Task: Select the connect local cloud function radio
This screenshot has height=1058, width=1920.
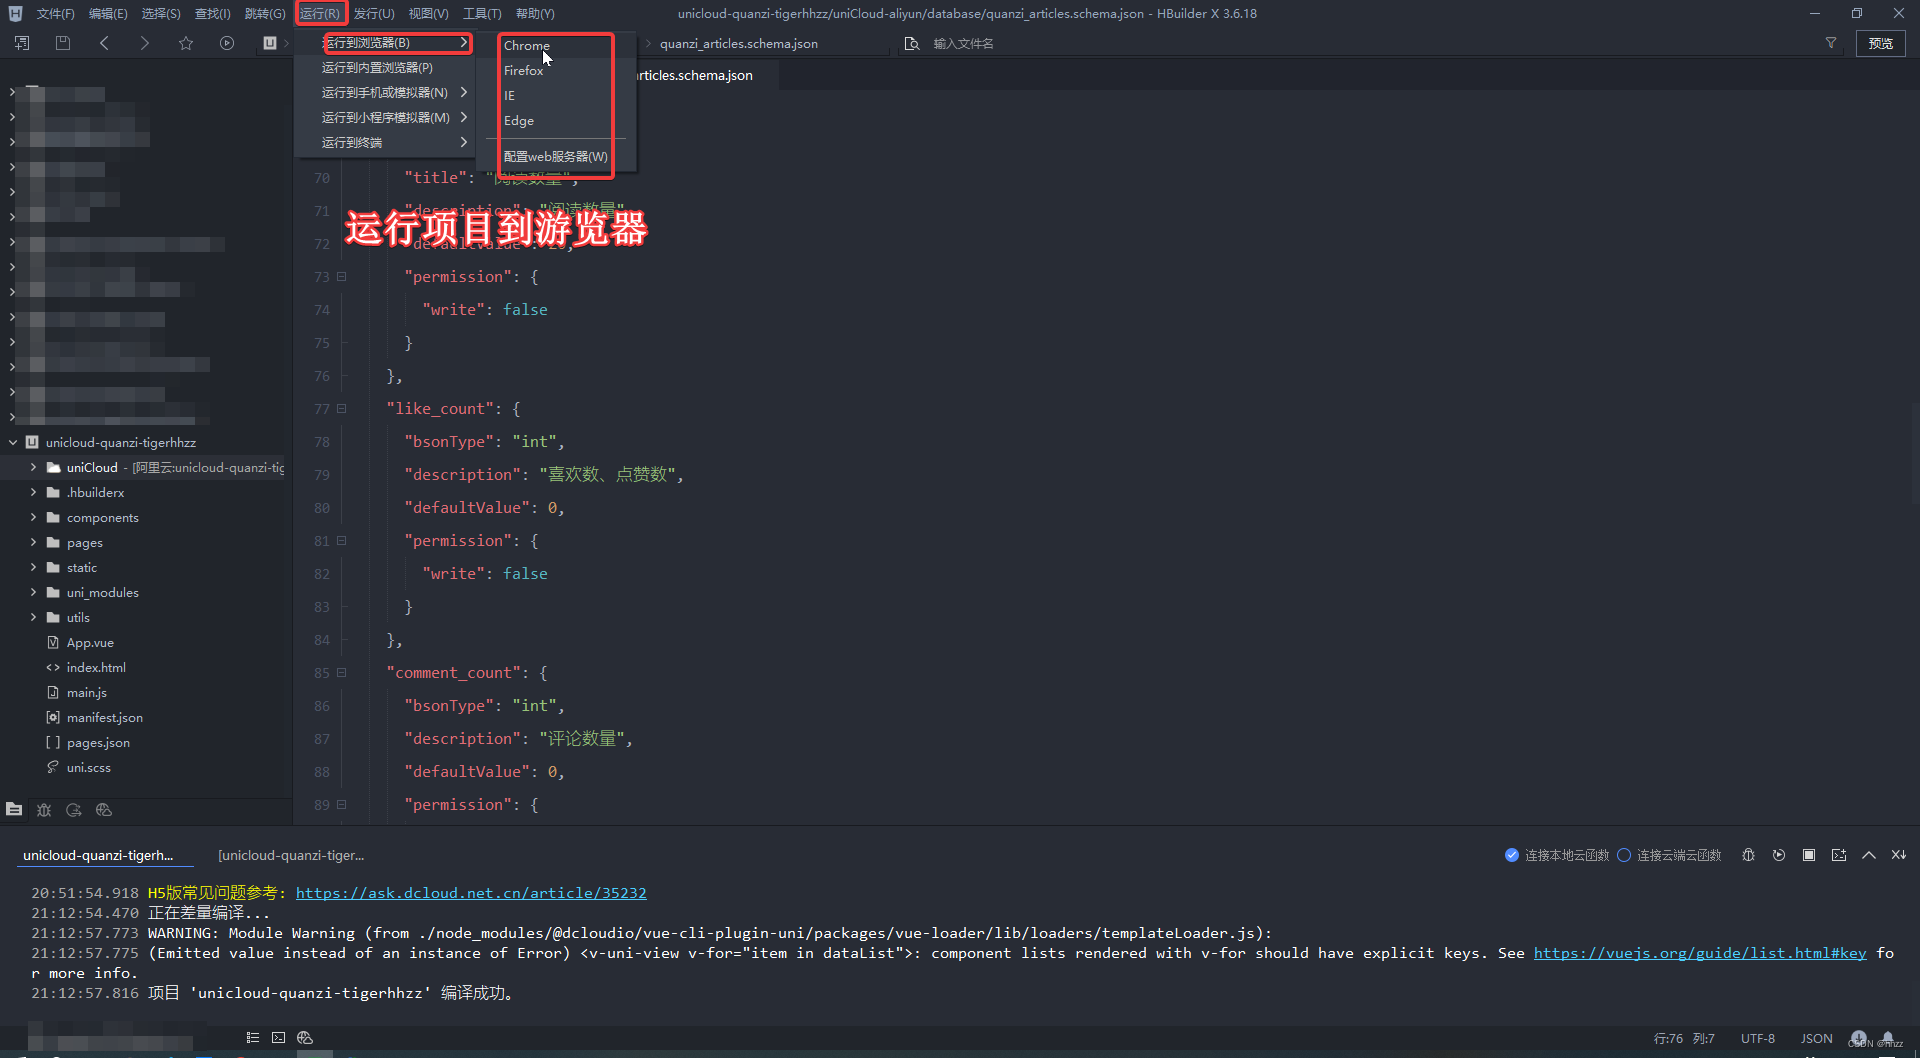Action: tap(1512, 855)
